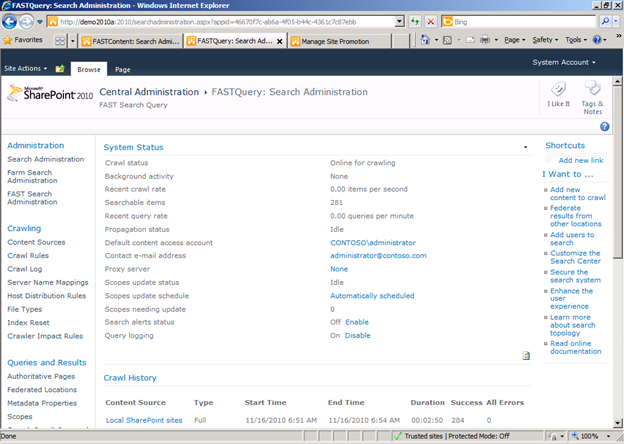Open Favorites with the star button
The height and width of the screenshot is (444, 624).
pos(23,40)
